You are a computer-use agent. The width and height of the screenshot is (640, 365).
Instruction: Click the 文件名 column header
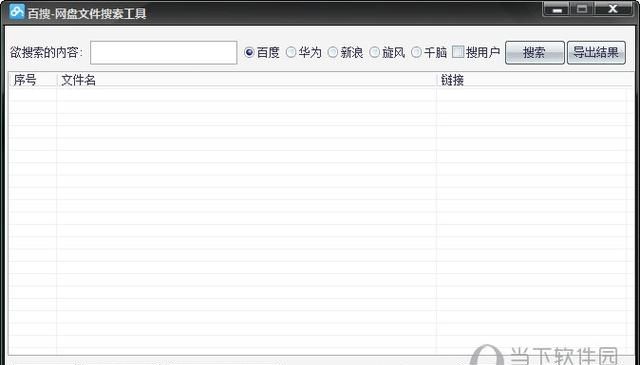point(247,80)
